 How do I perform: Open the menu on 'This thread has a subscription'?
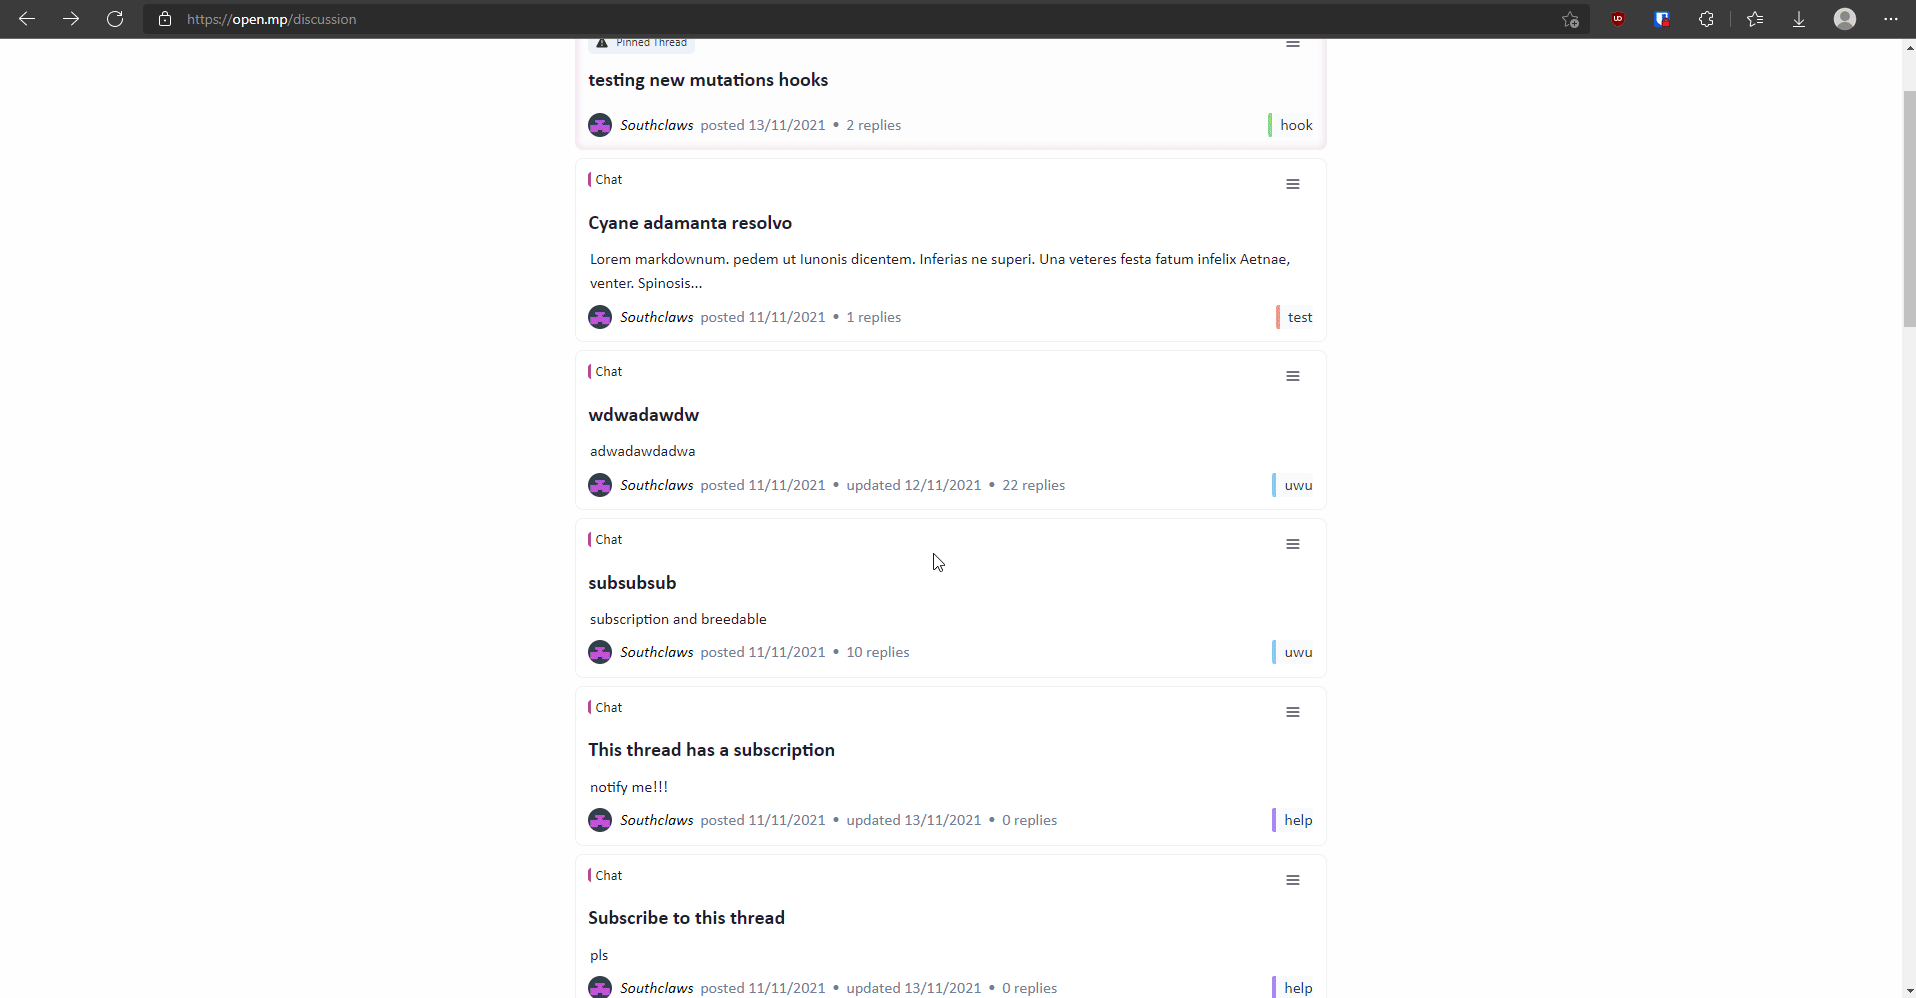point(1293,712)
